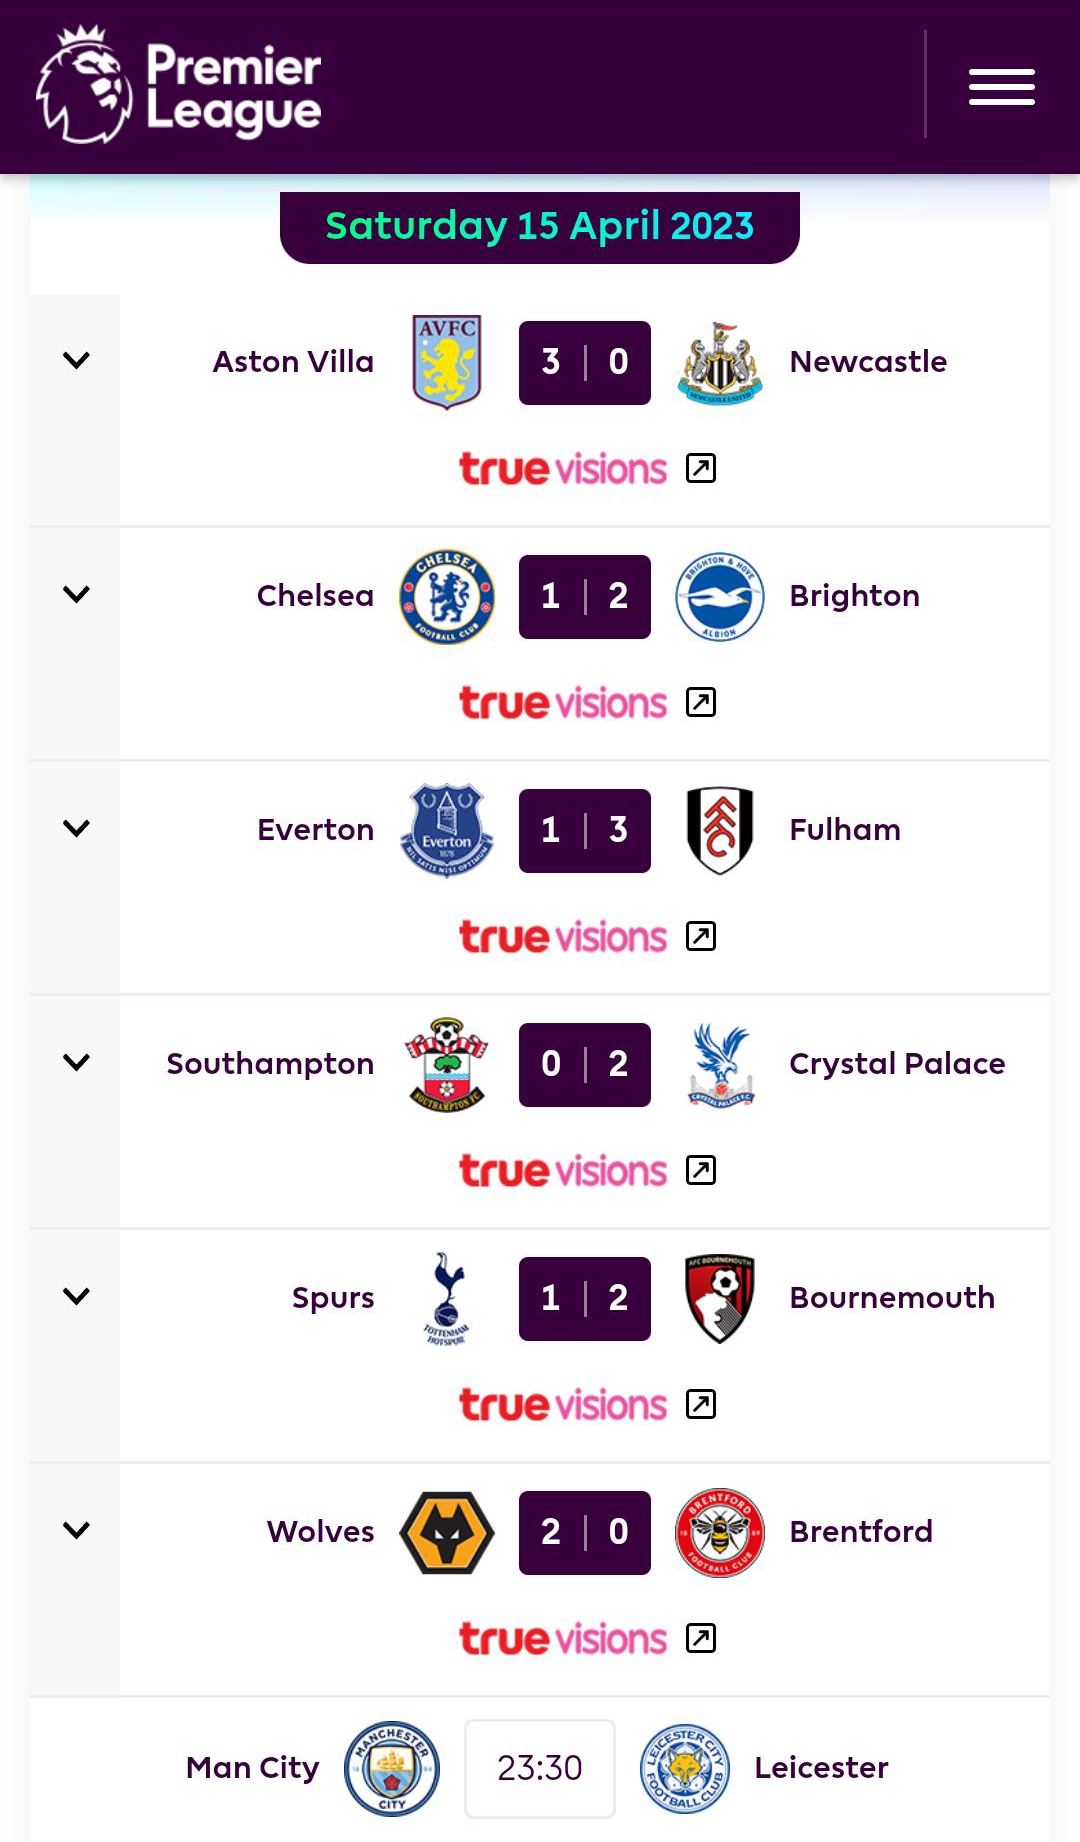Open TrueVisions link under Aston Villa match
This screenshot has height=1842, width=1080.
563,469
